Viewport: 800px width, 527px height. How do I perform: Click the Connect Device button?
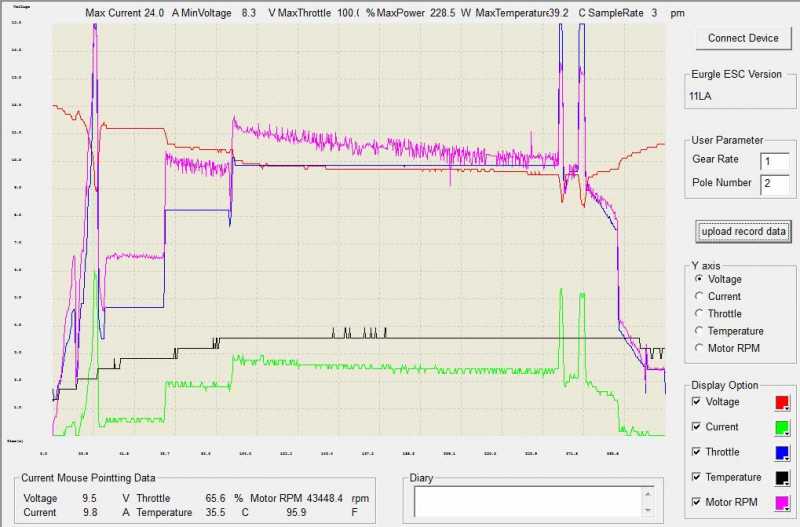(743, 38)
